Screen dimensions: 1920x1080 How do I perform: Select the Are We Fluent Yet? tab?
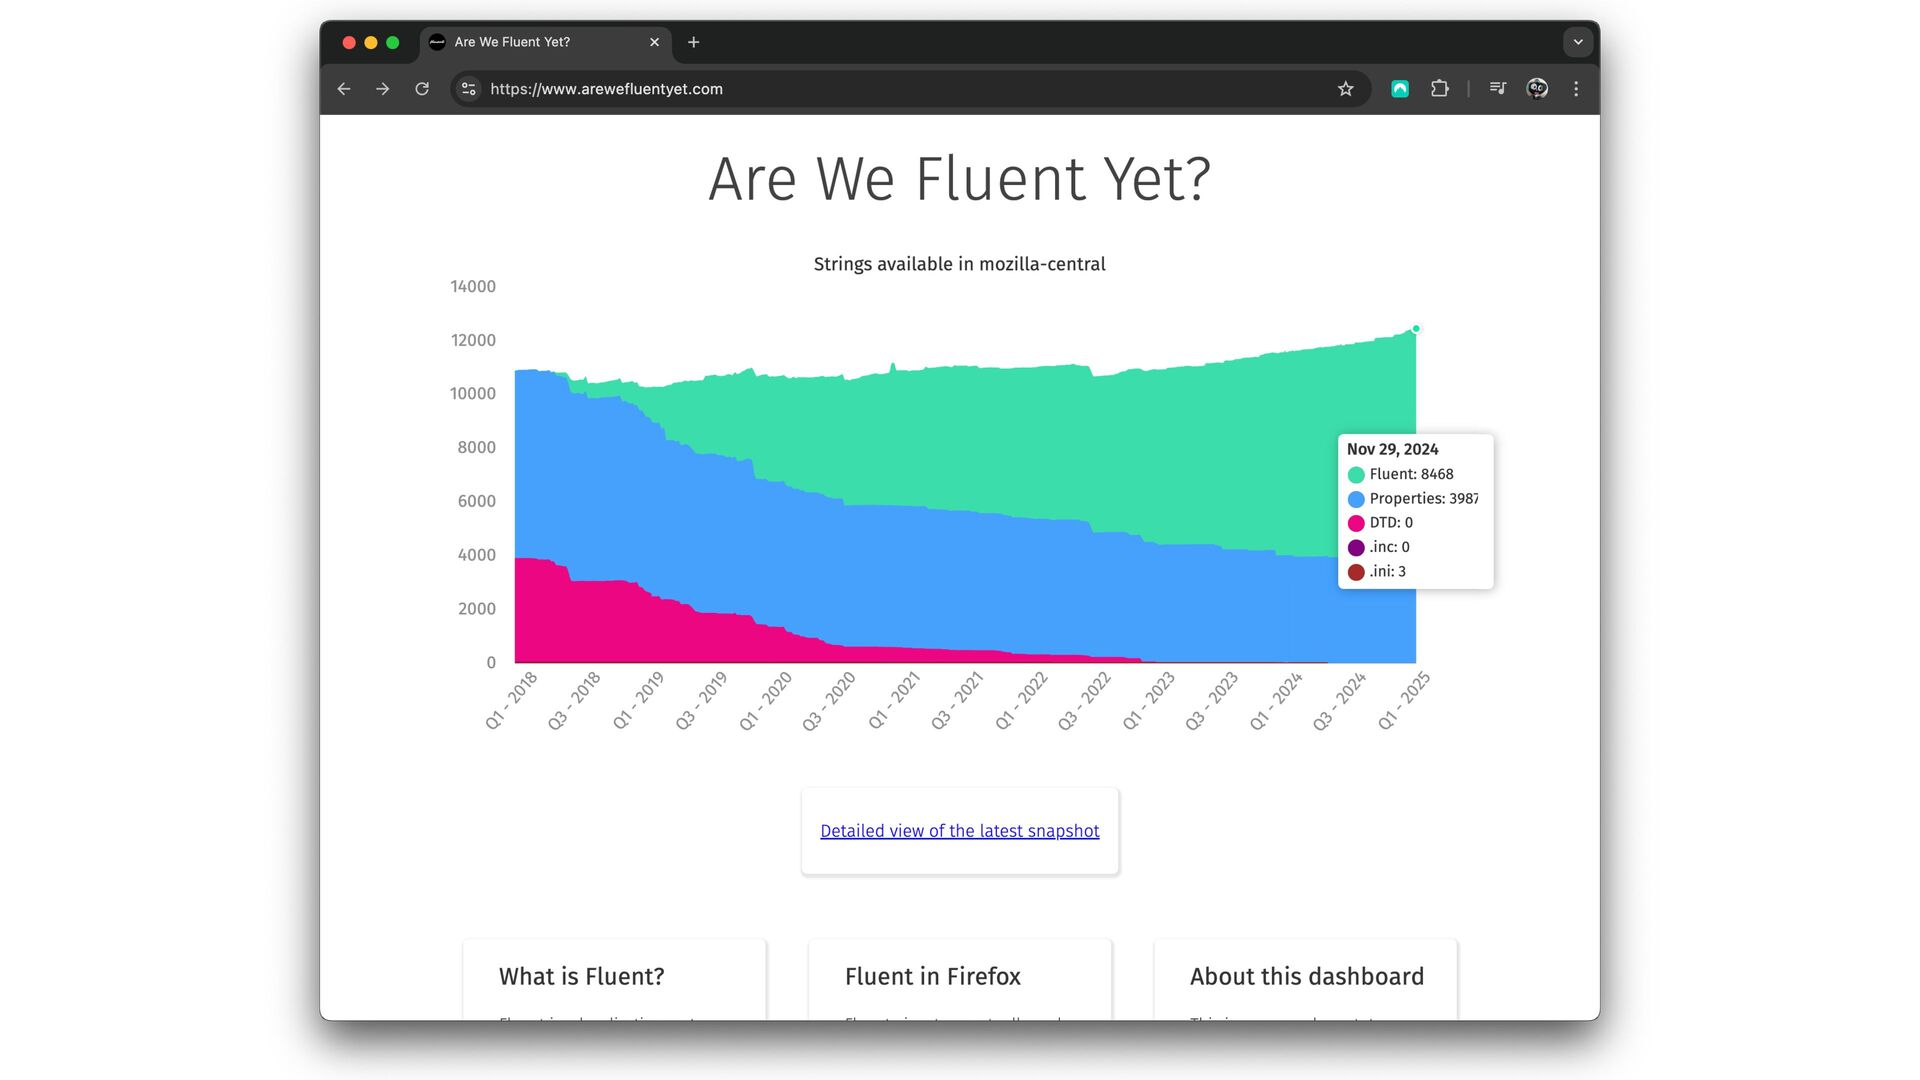click(x=530, y=42)
